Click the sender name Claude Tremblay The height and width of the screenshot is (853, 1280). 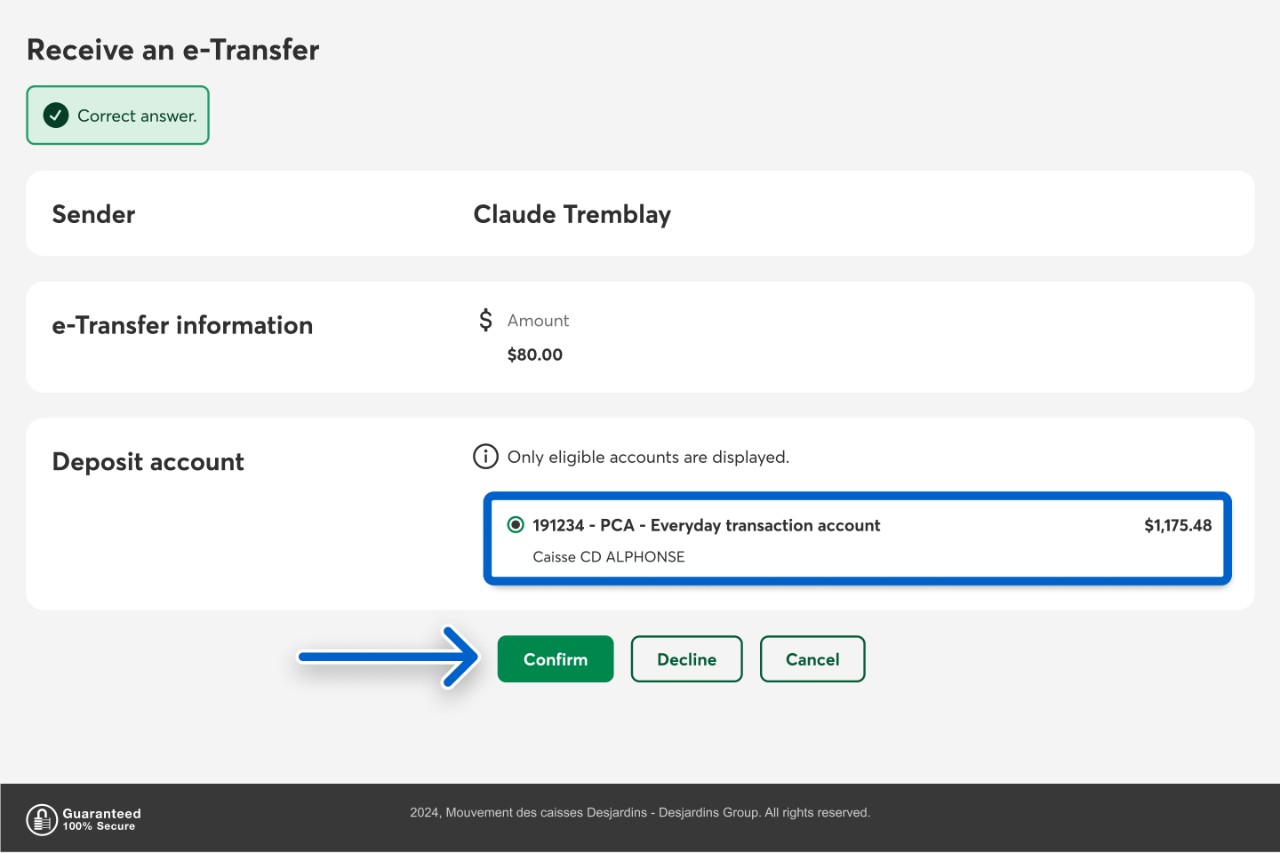(x=571, y=214)
